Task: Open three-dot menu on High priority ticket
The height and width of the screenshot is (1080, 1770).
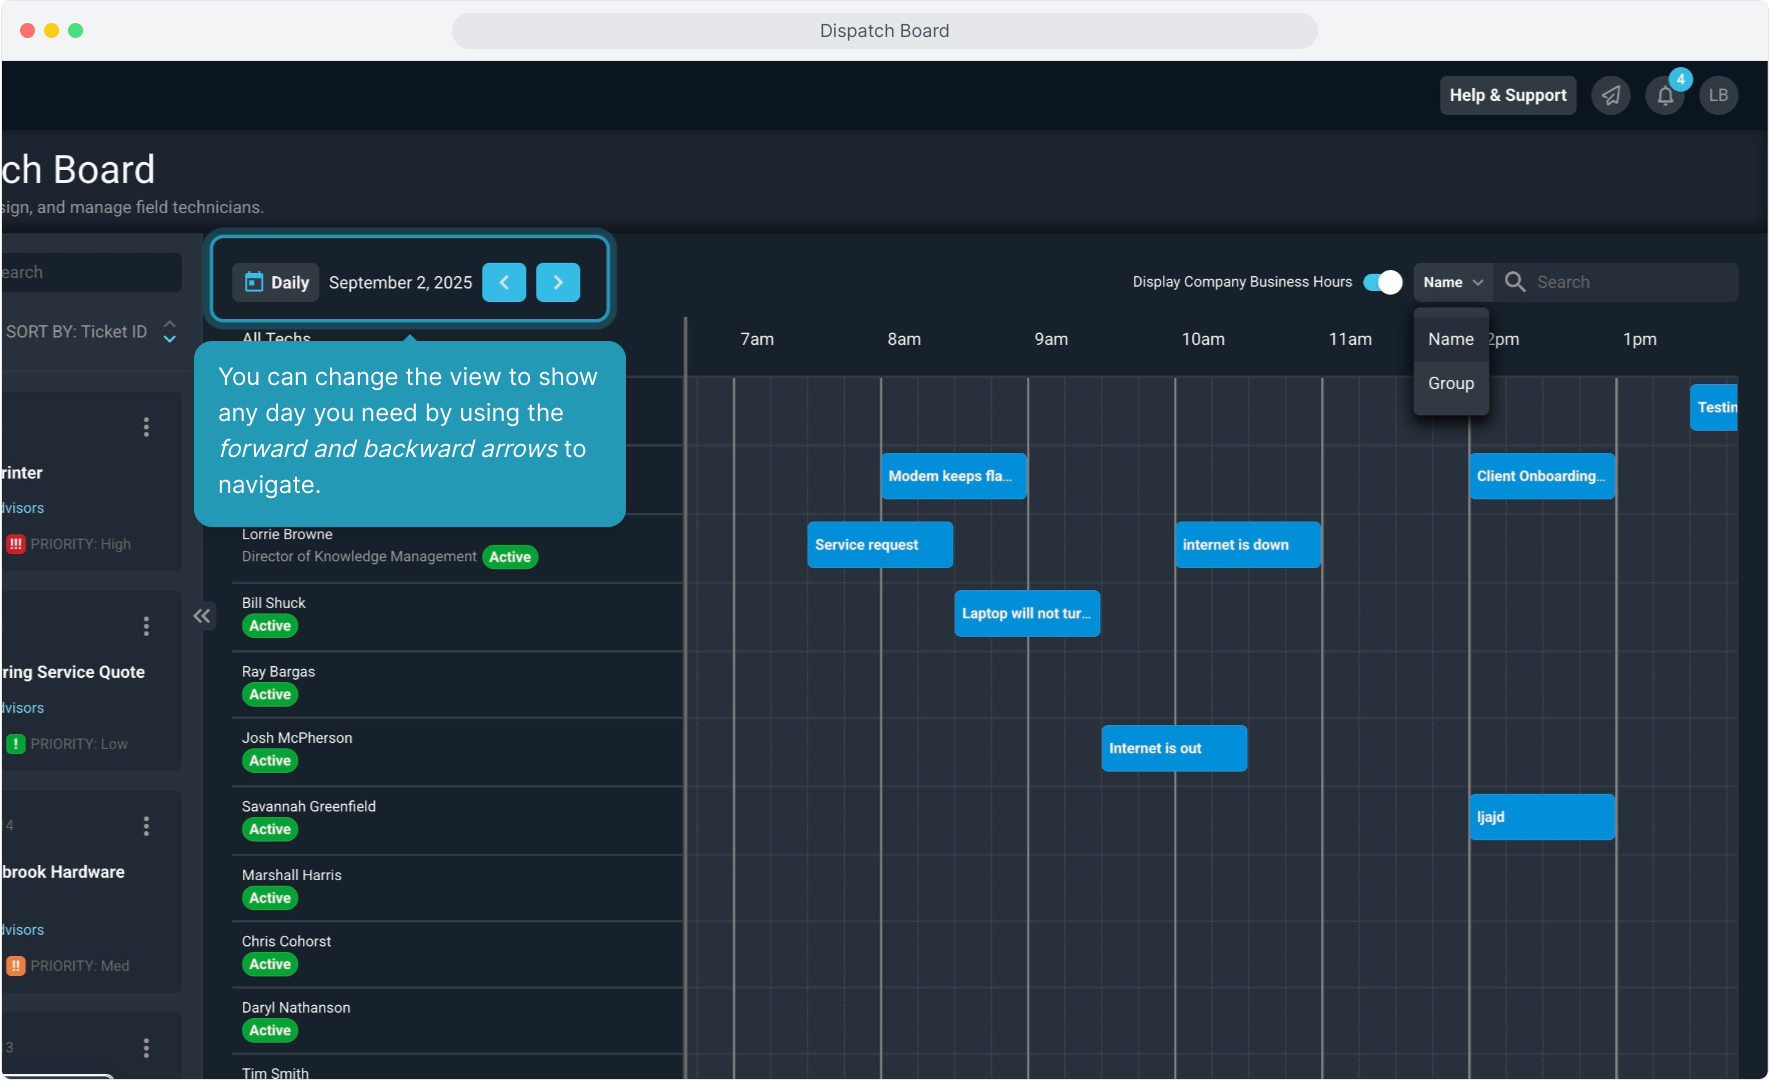Action: point(146,428)
